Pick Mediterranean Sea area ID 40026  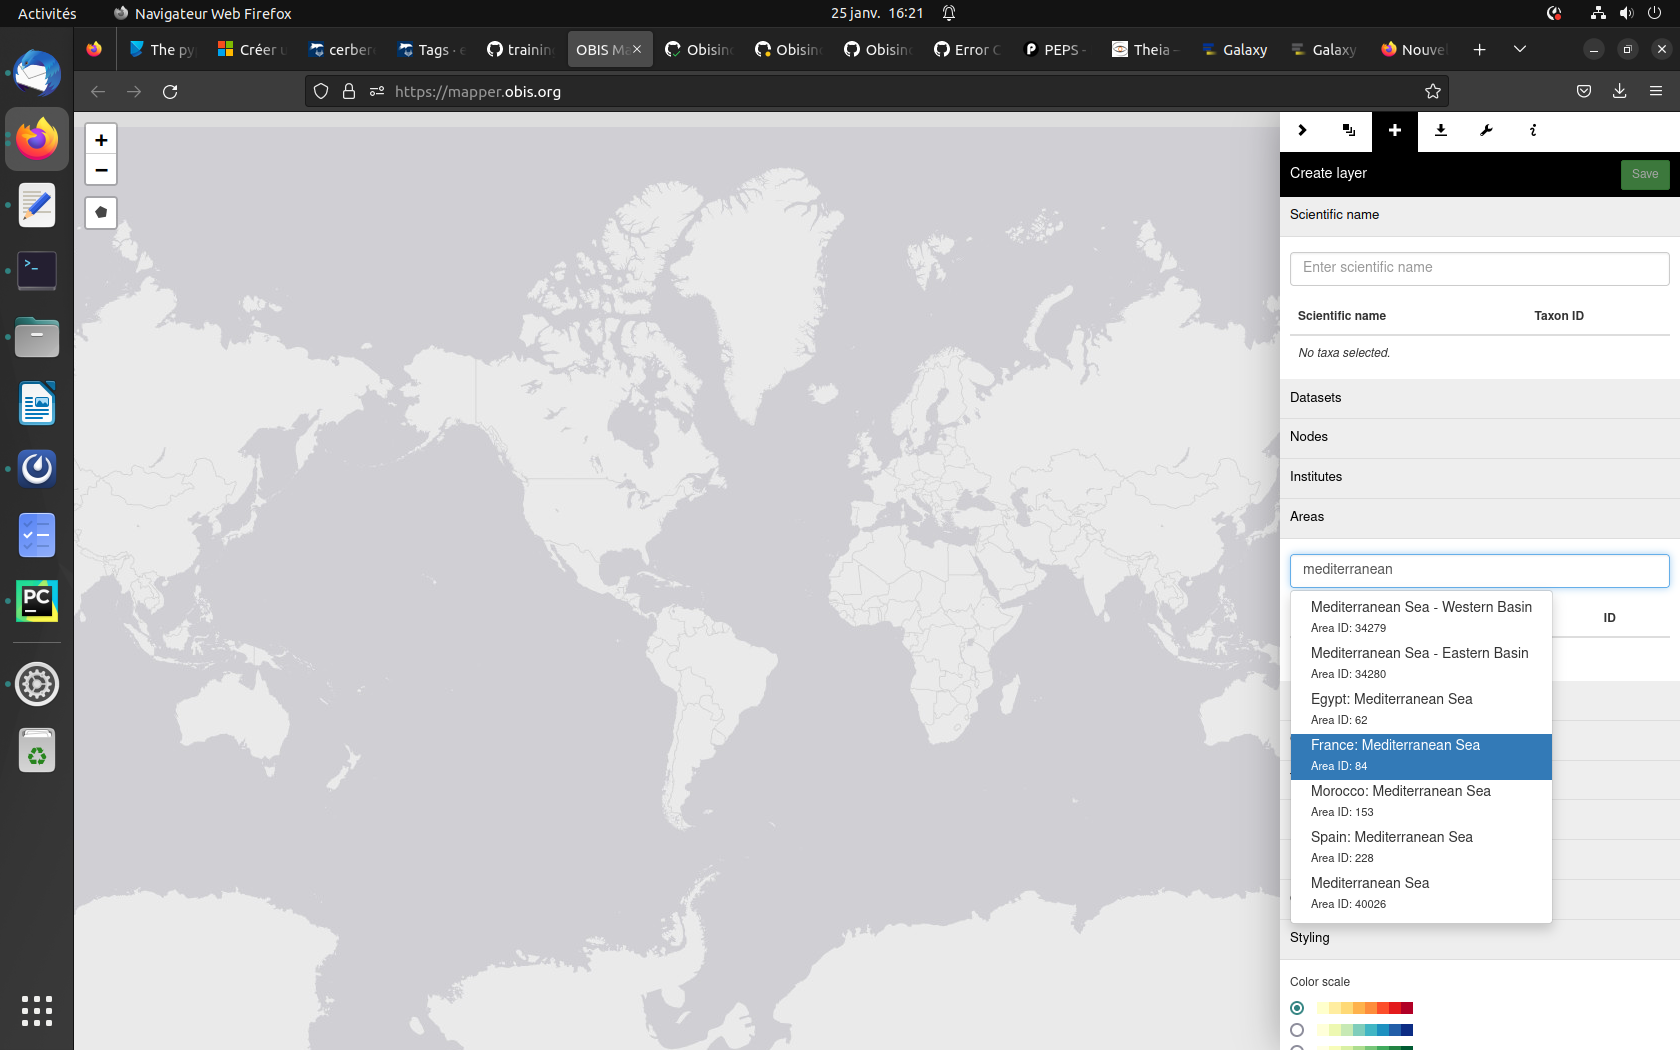(x=1421, y=893)
